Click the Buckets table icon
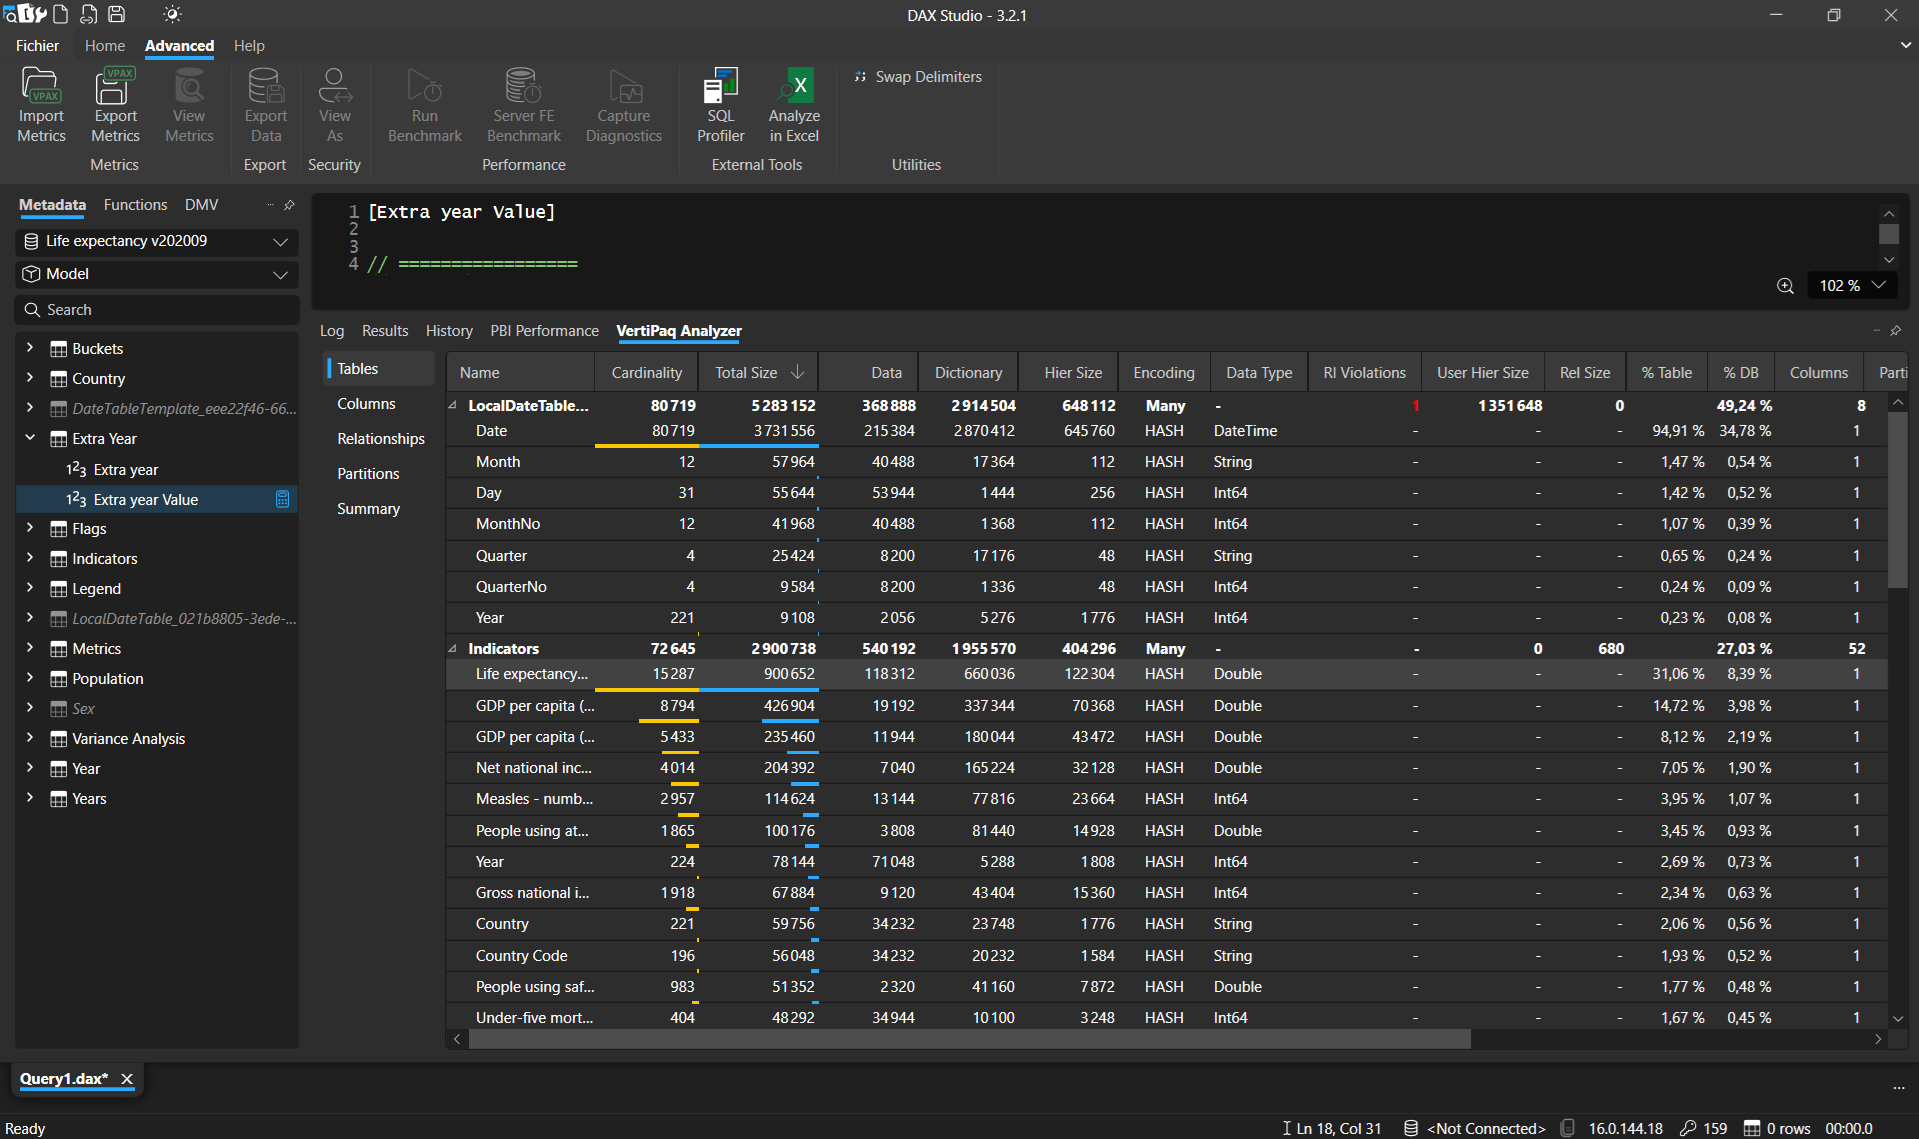1919x1139 pixels. point(59,349)
